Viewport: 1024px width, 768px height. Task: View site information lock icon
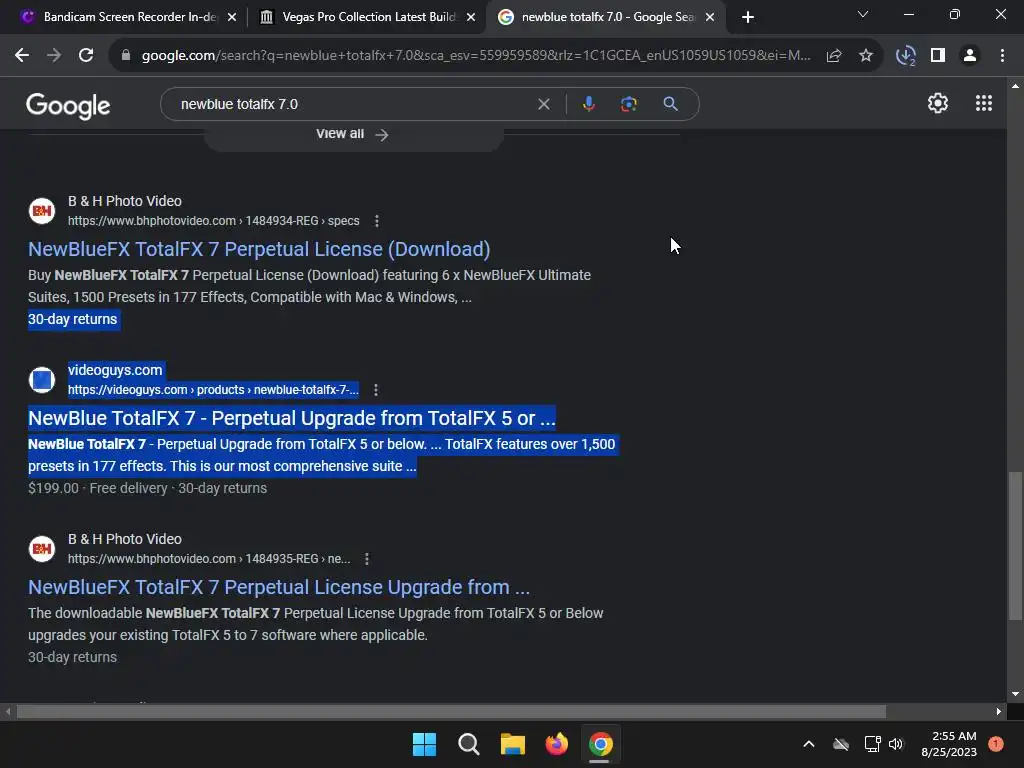126,56
